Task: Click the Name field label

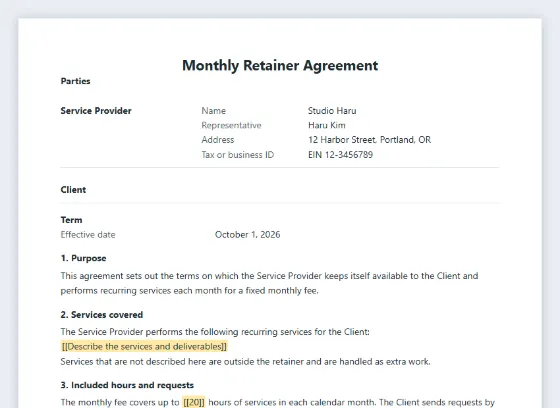Action: pyautogui.click(x=214, y=111)
